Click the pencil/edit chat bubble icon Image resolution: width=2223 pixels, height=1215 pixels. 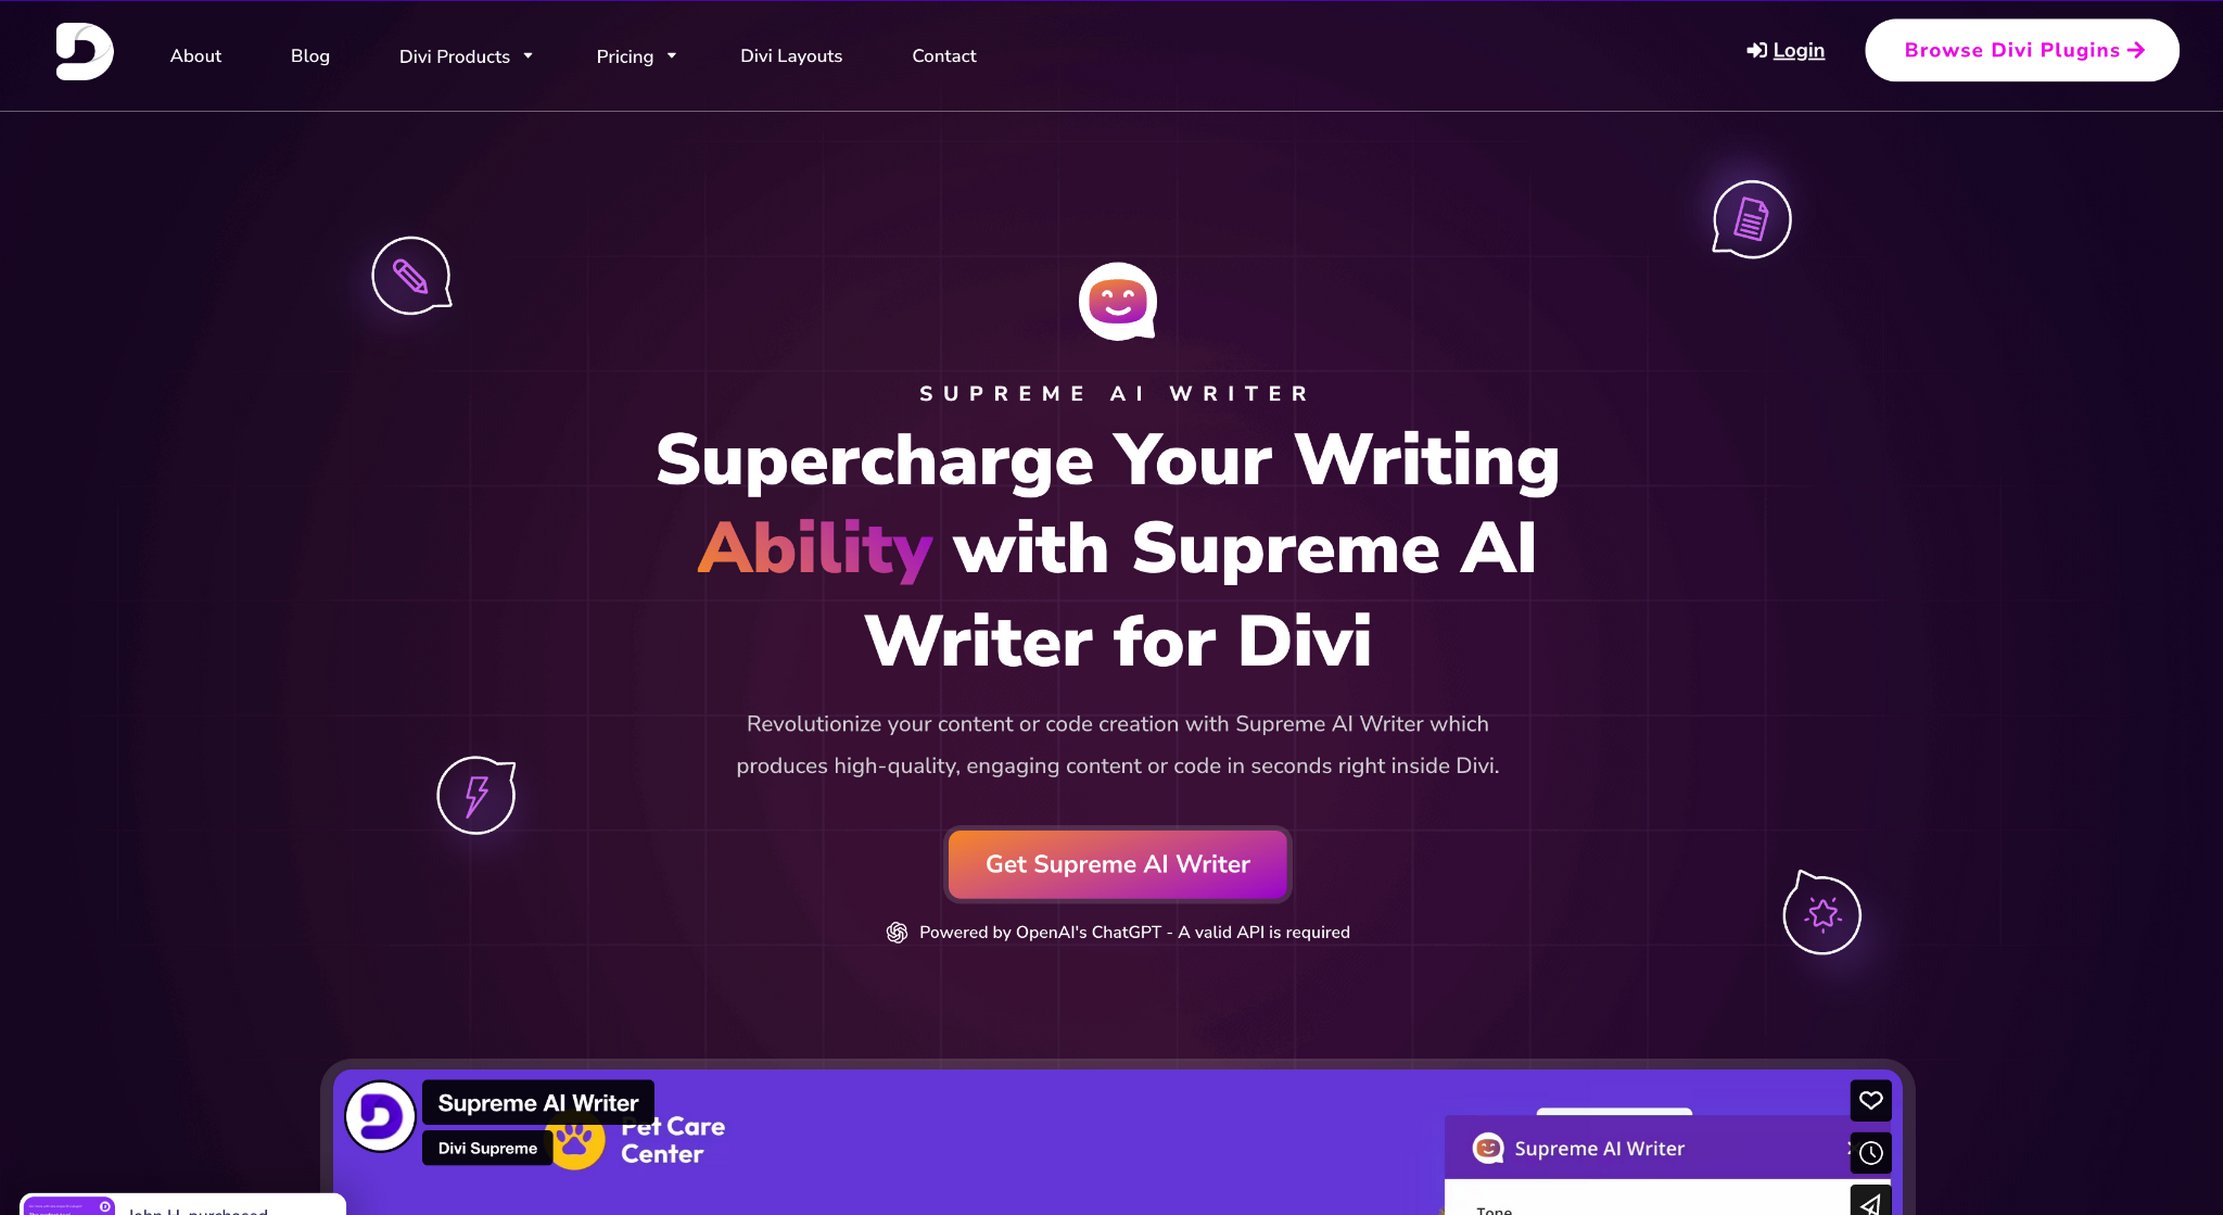click(x=411, y=275)
